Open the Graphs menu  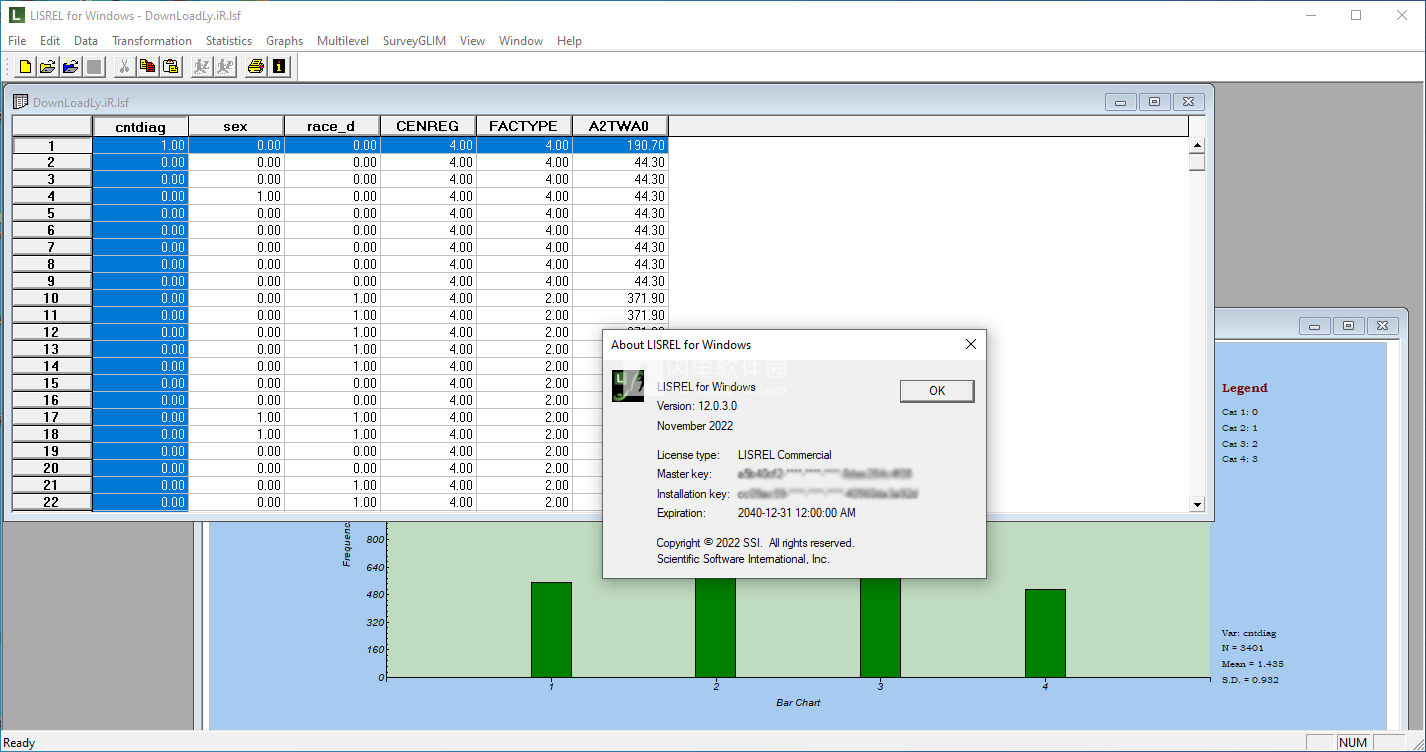[284, 41]
